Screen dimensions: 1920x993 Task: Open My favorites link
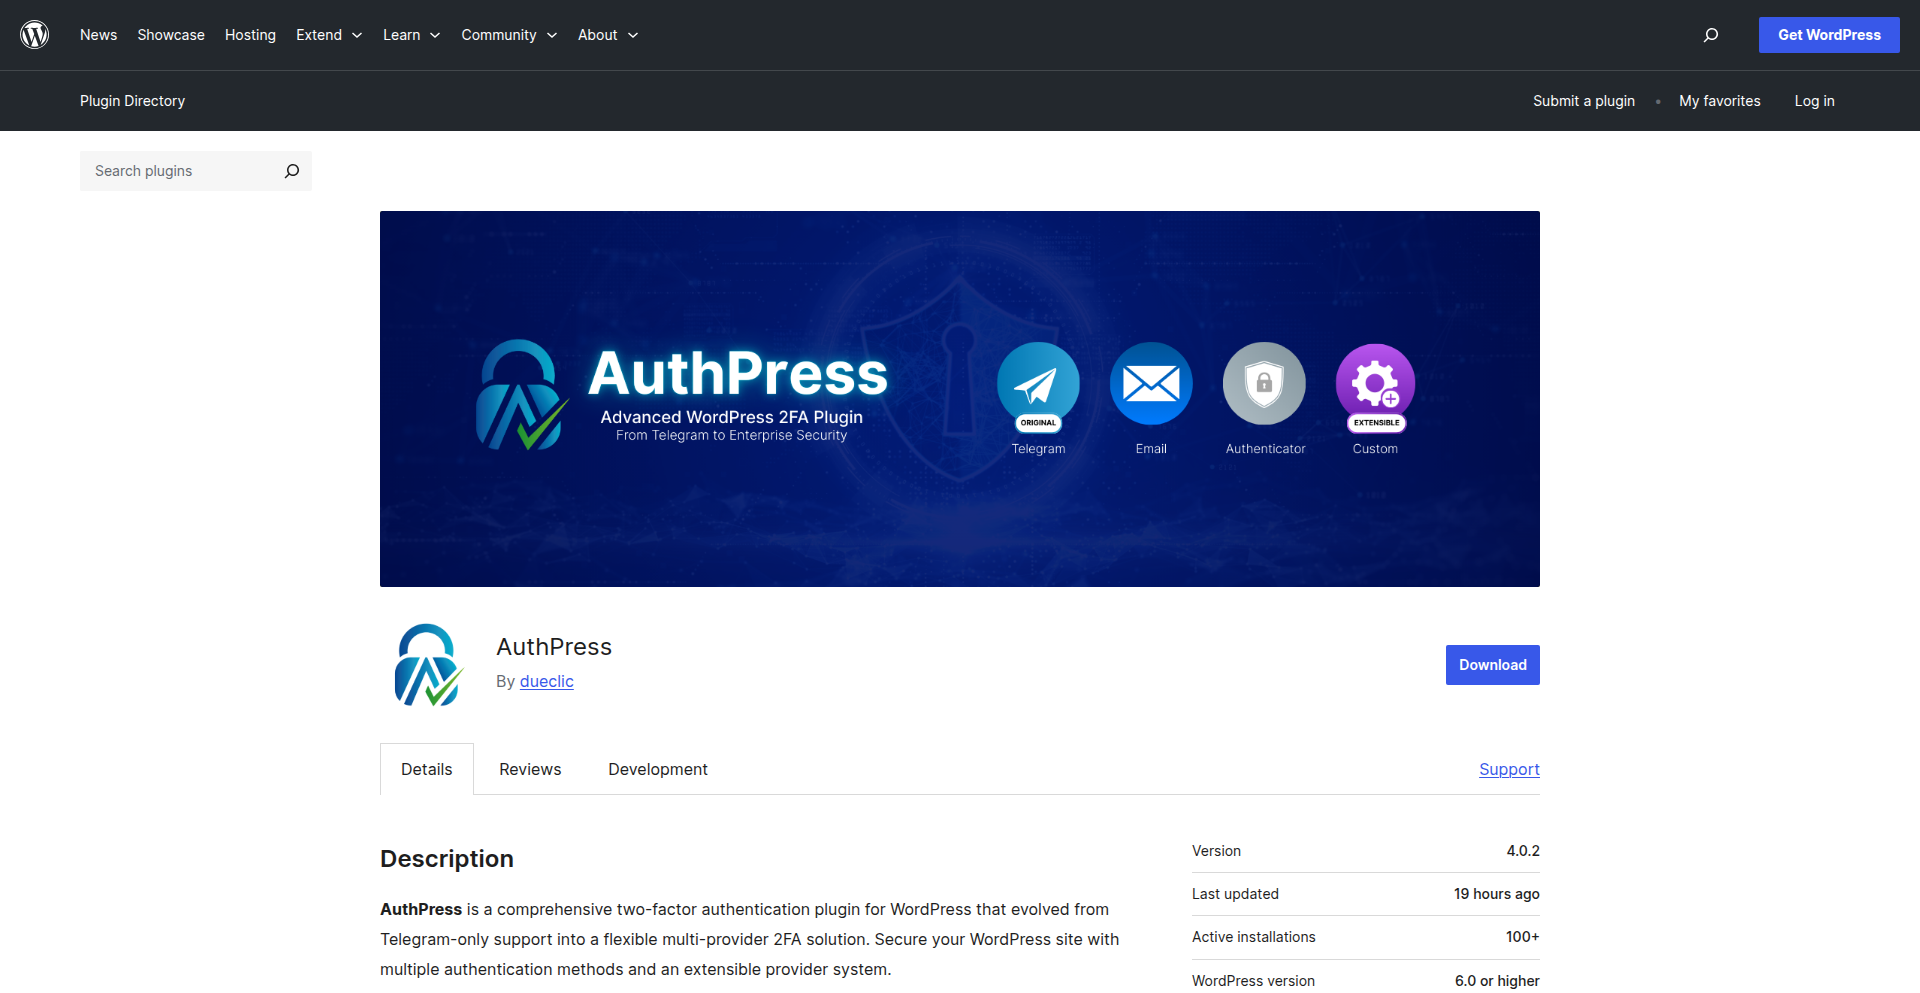pyautogui.click(x=1720, y=101)
